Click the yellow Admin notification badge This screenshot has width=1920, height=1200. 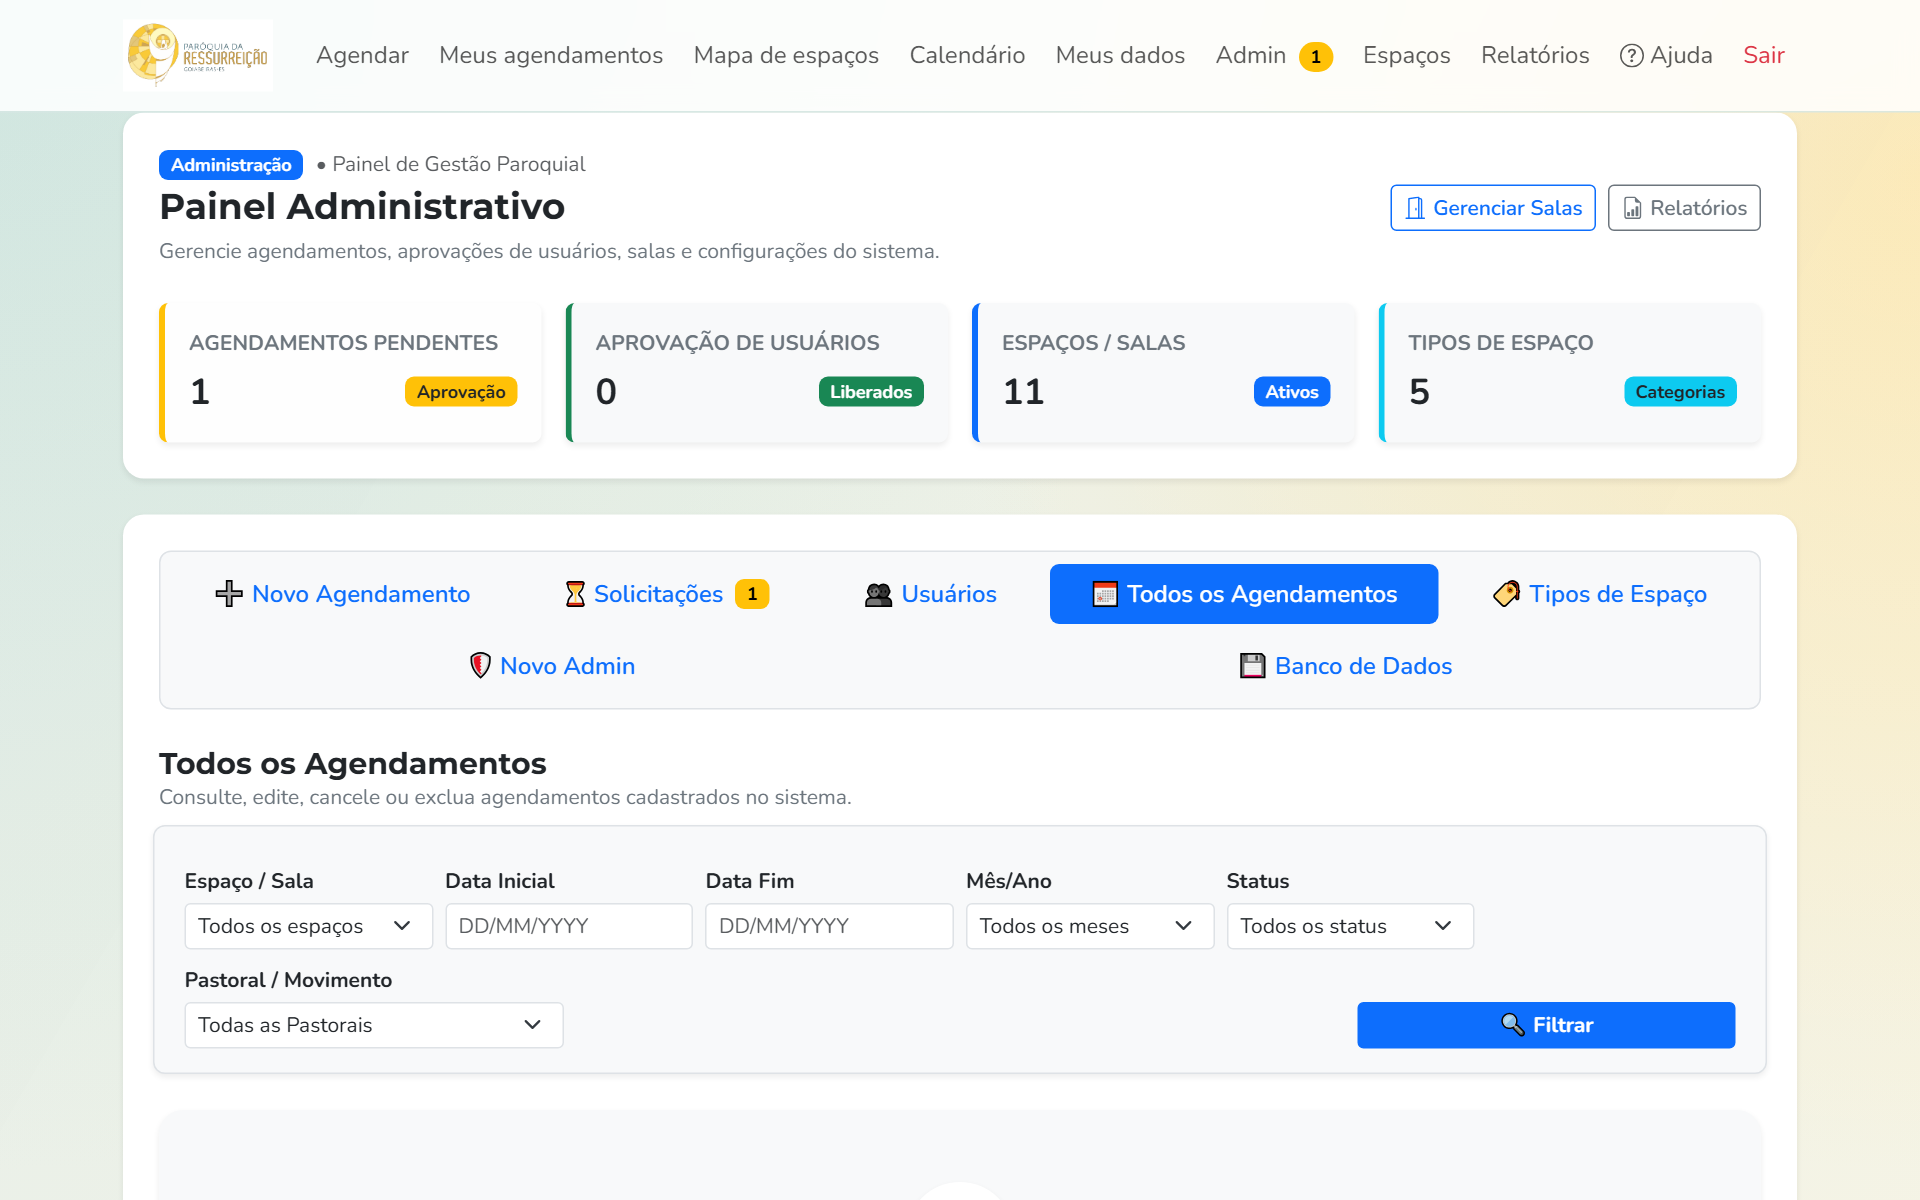pyautogui.click(x=1316, y=57)
